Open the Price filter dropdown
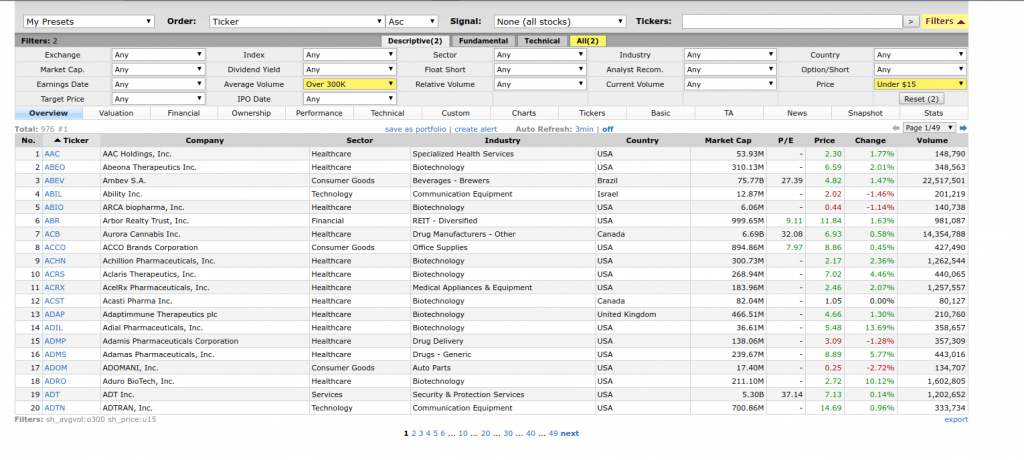 point(920,84)
